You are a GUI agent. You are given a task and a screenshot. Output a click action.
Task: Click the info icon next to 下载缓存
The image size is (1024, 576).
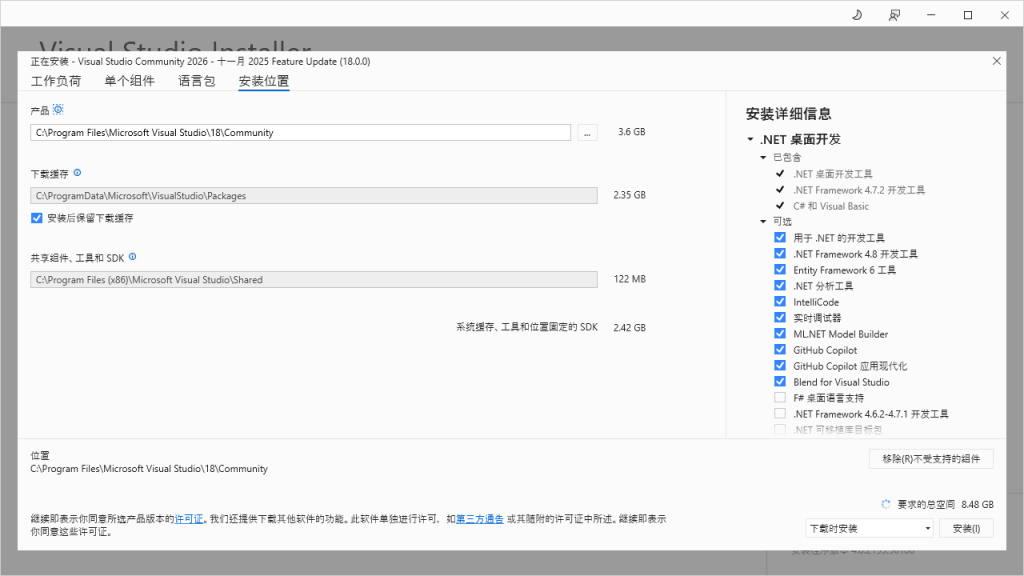click(x=77, y=173)
